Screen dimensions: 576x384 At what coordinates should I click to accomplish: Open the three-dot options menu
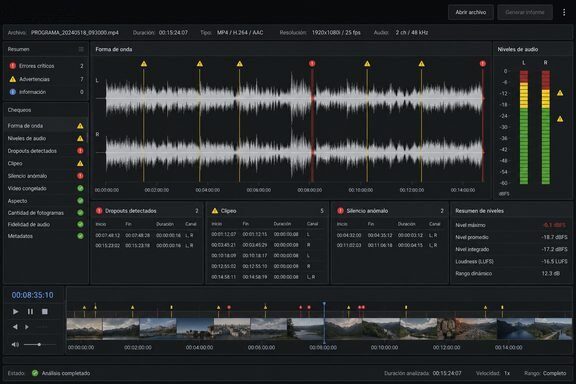click(x=564, y=12)
